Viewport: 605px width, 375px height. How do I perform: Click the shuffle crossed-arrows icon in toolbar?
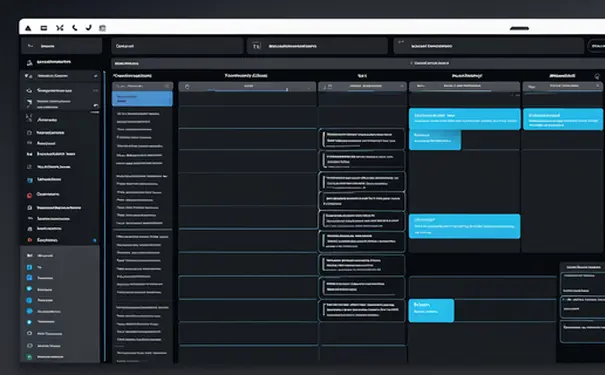[x=59, y=28]
